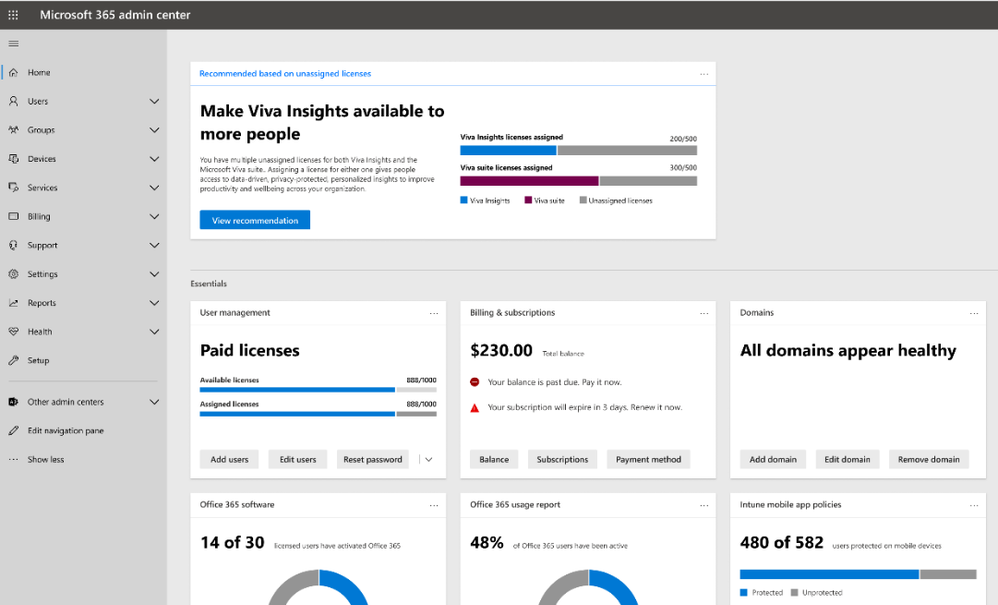The height and width of the screenshot is (605, 998).
Task: Click the Users person icon
Action: 13,101
